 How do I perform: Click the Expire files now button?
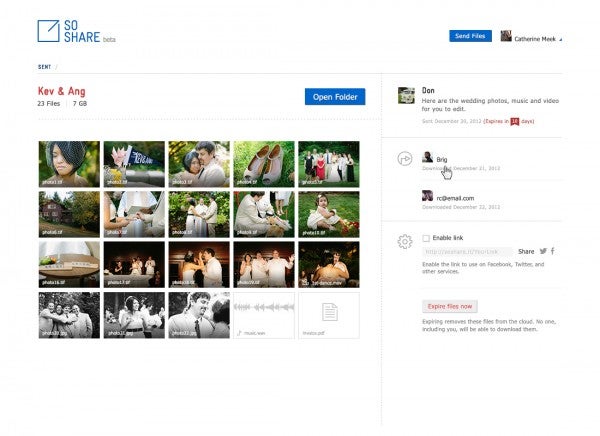tap(449, 305)
